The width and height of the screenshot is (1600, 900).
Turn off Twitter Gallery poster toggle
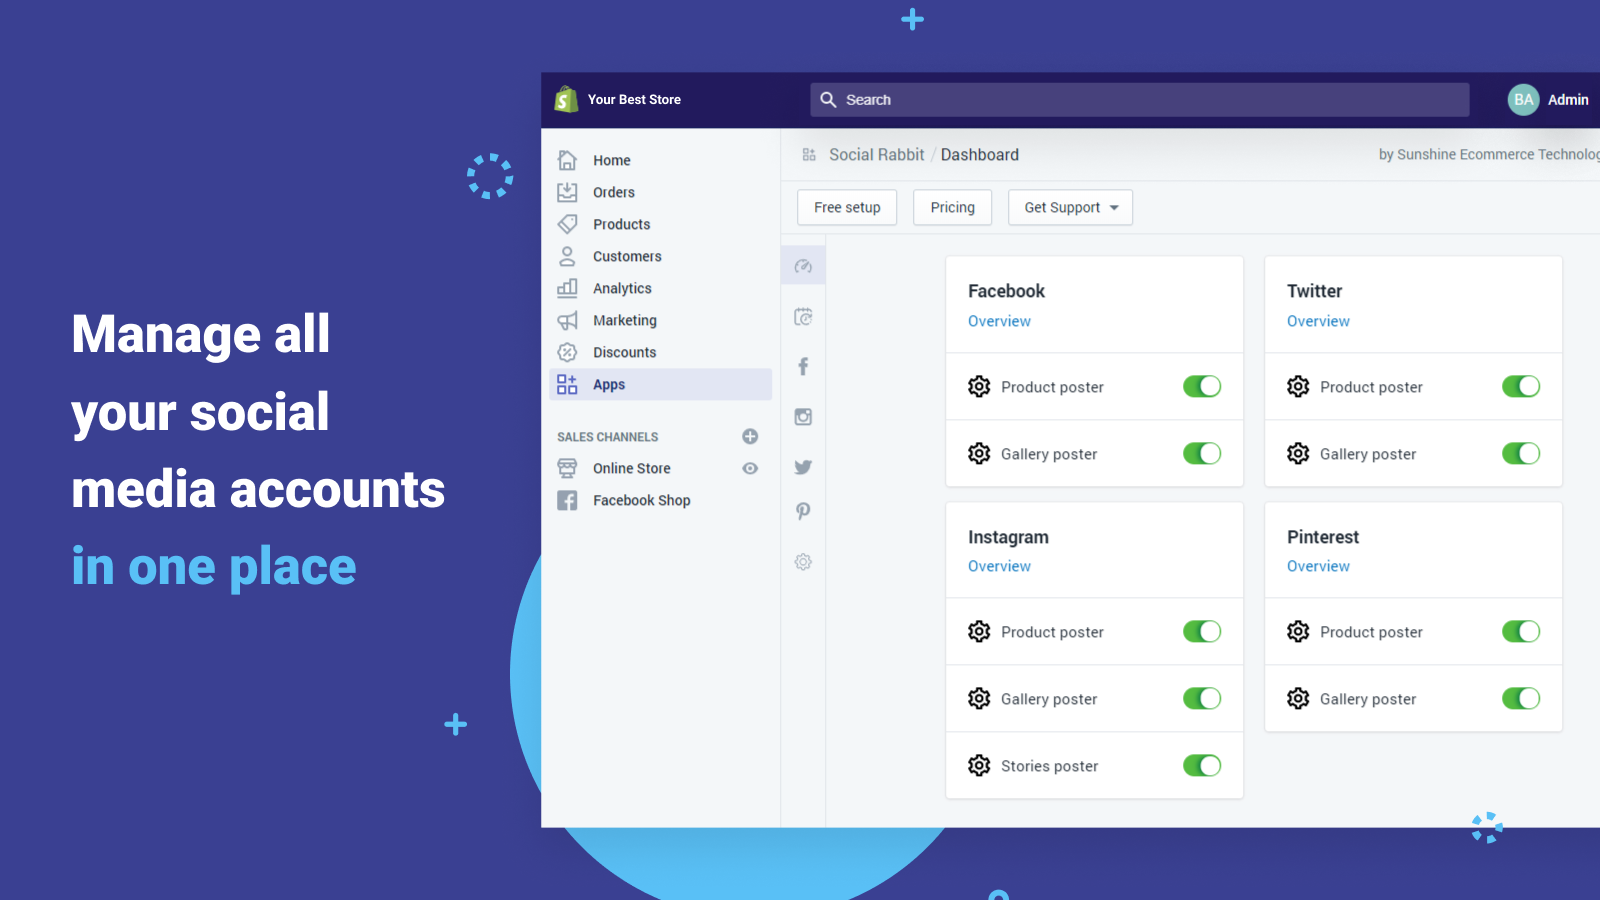coord(1520,454)
